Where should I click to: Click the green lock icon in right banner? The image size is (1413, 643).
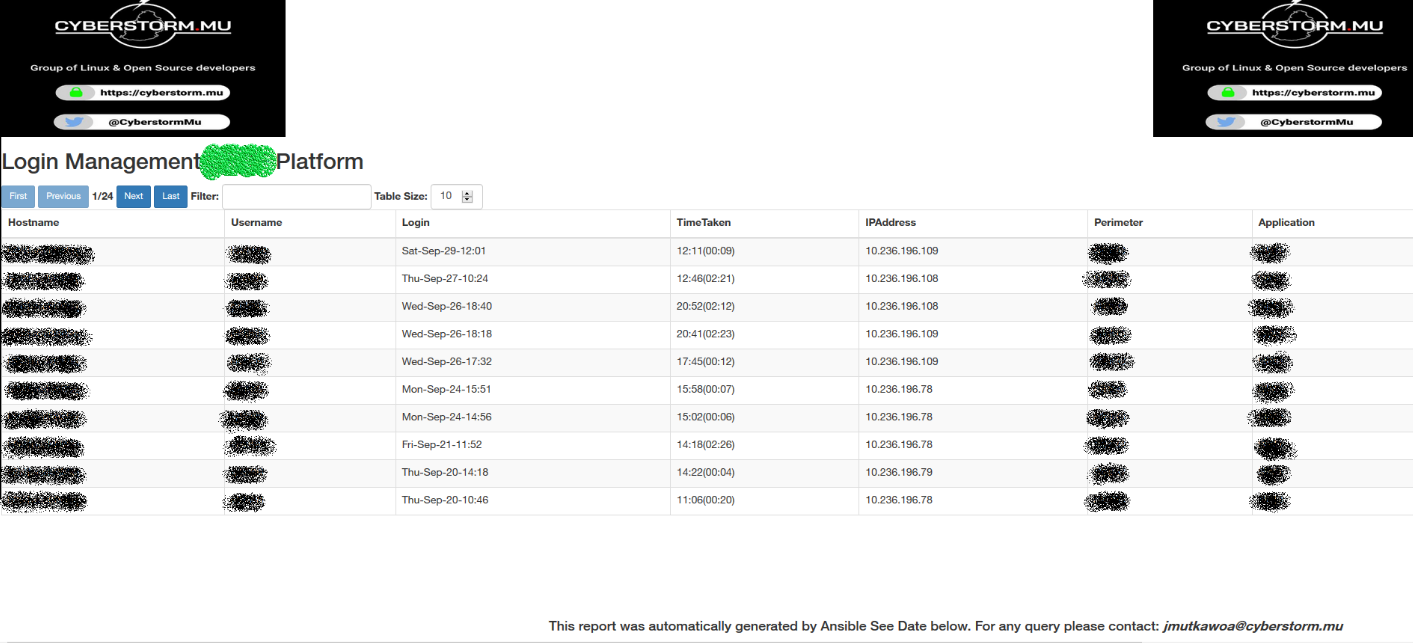(x=1228, y=93)
